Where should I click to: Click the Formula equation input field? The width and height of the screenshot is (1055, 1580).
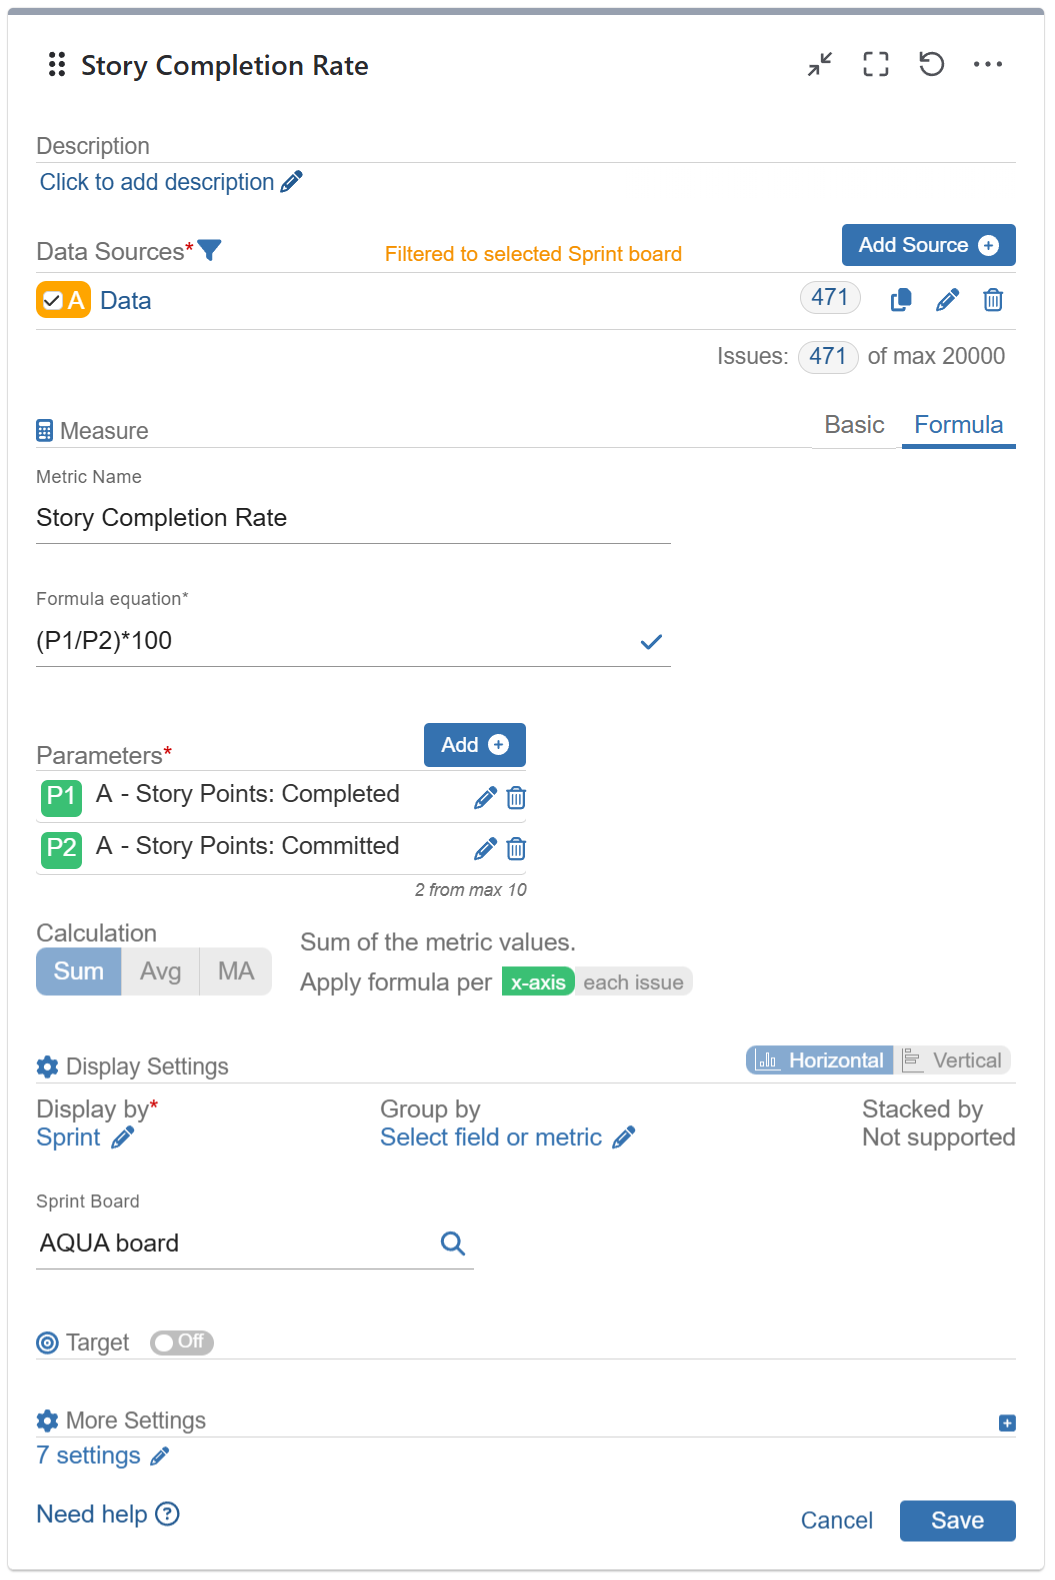coord(330,641)
